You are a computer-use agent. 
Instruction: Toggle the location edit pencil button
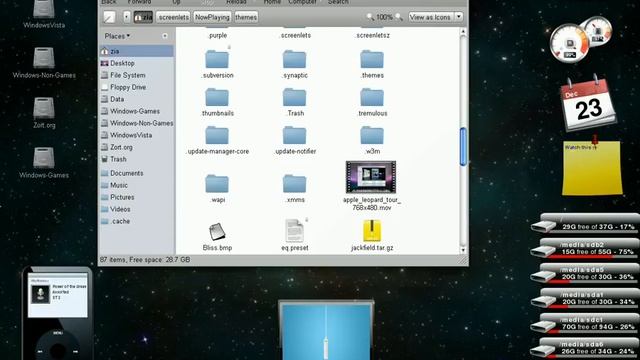[x=109, y=17]
